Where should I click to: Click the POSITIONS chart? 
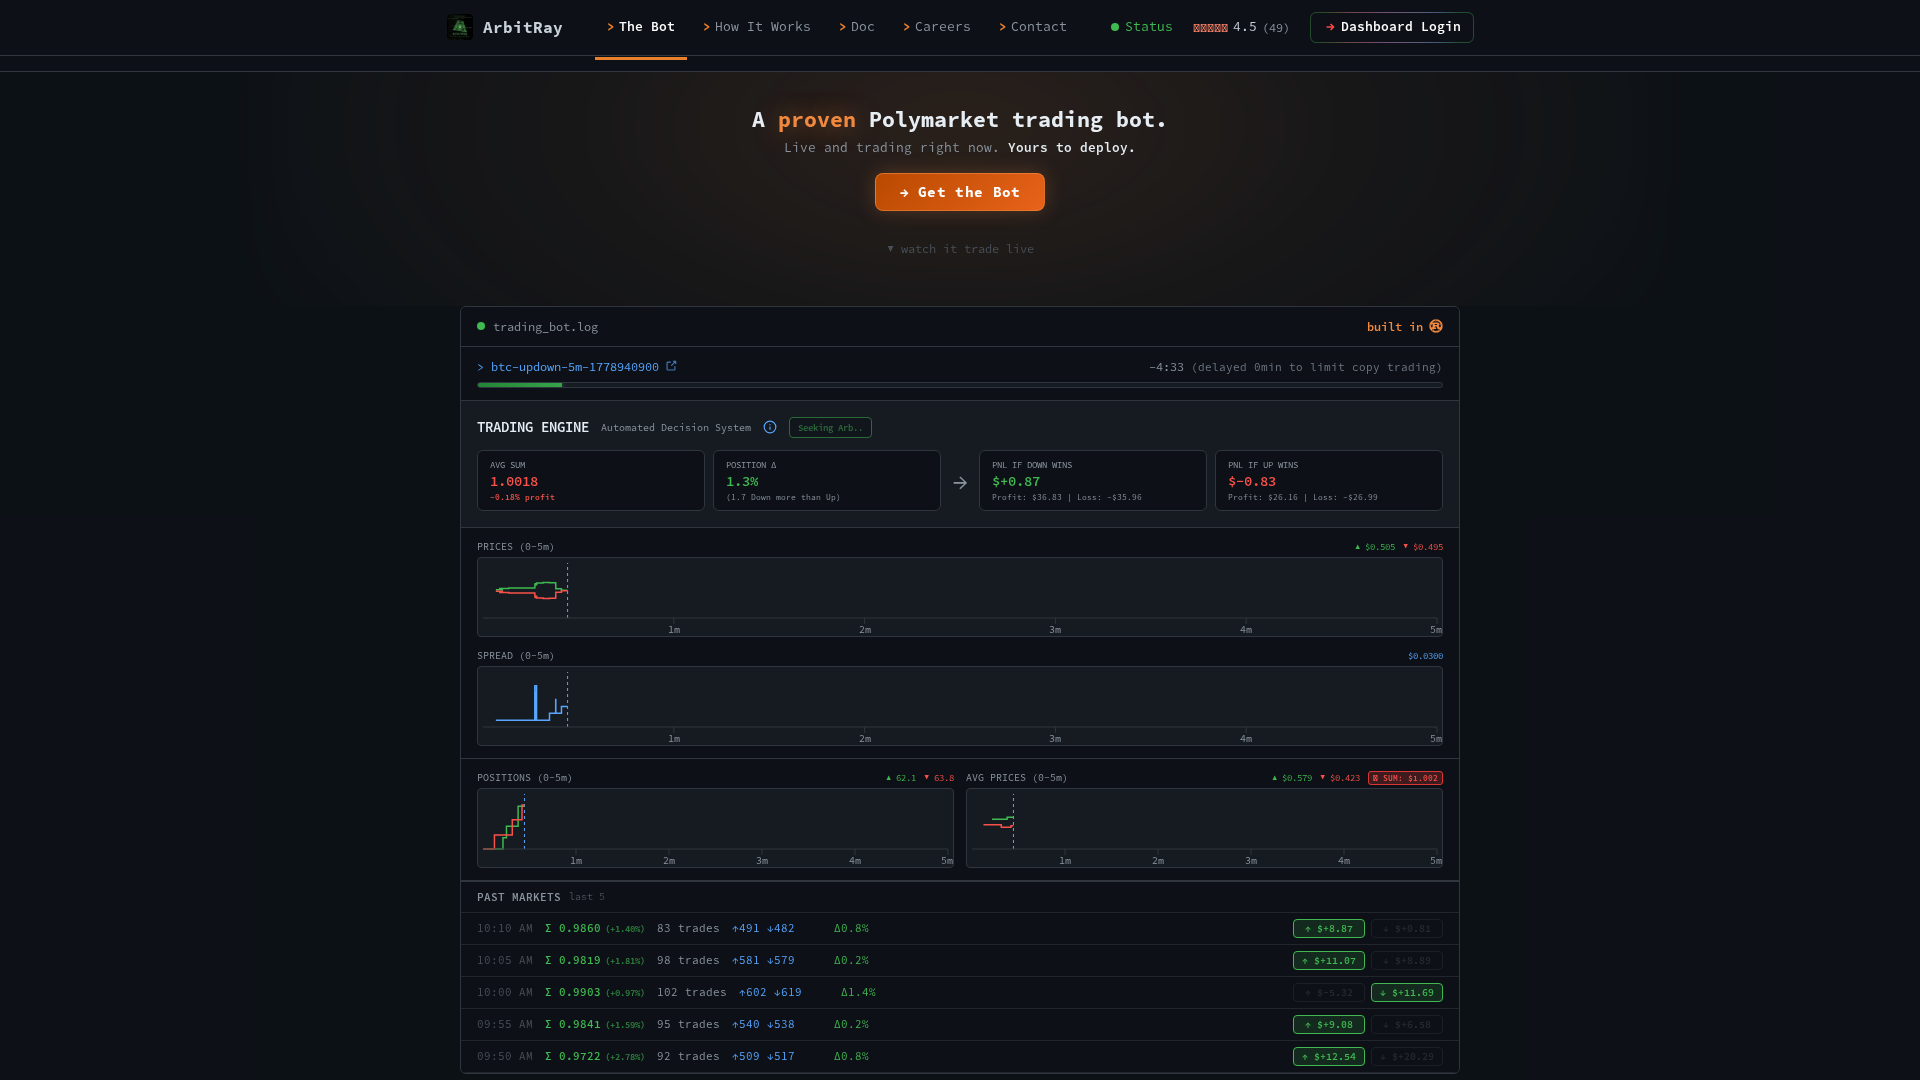[715, 828]
